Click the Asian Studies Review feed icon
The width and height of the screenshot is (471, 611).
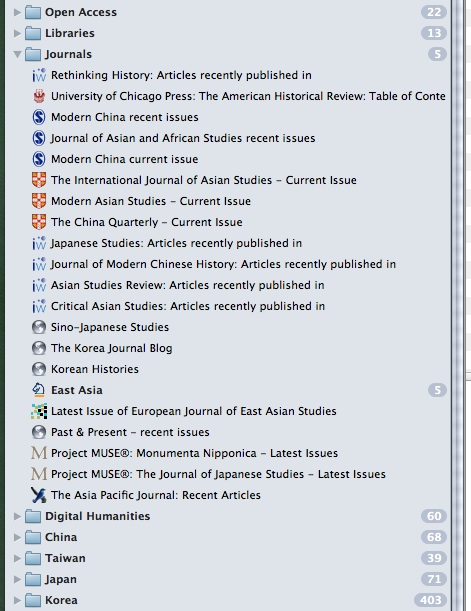click(x=39, y=285)
